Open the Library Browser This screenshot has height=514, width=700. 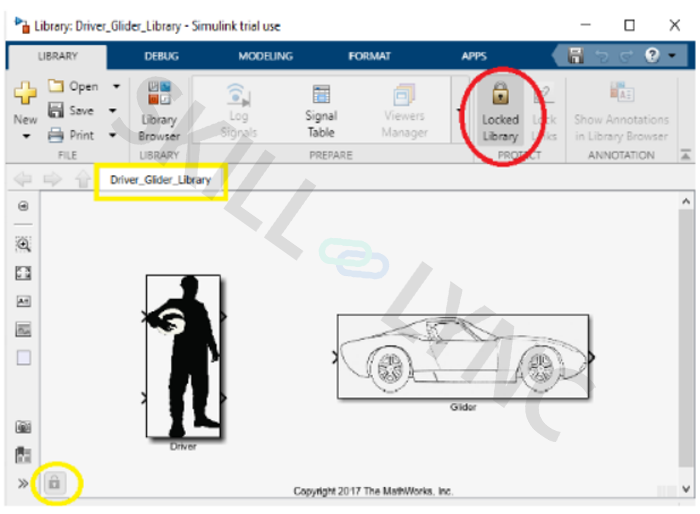[159, 111]
